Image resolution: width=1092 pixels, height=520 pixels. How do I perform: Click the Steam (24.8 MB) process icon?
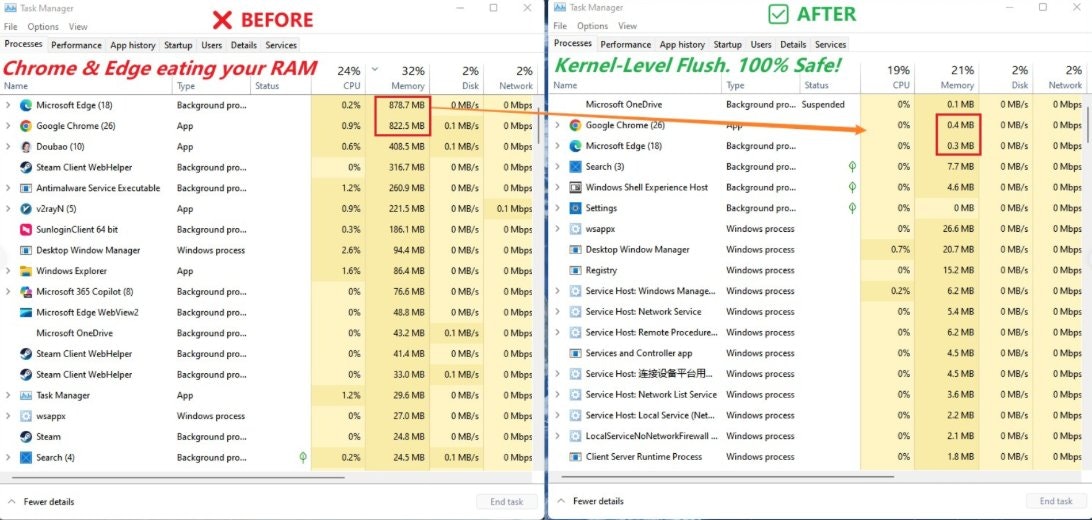tap(26, 436)
